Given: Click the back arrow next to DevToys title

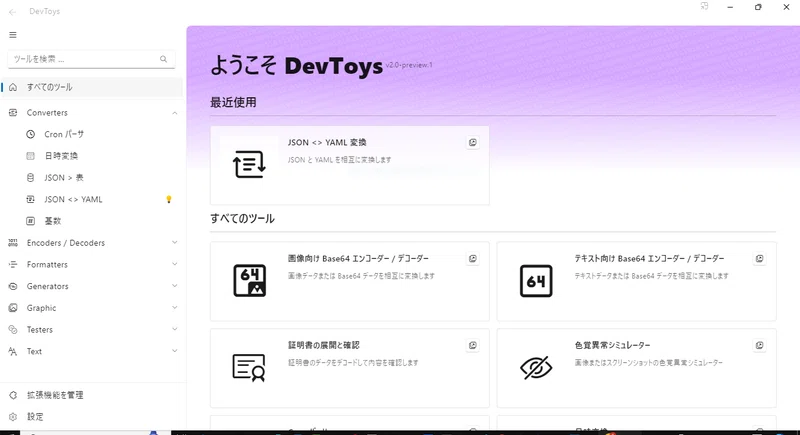Looking at the screenshot, I should coord(12,12).
